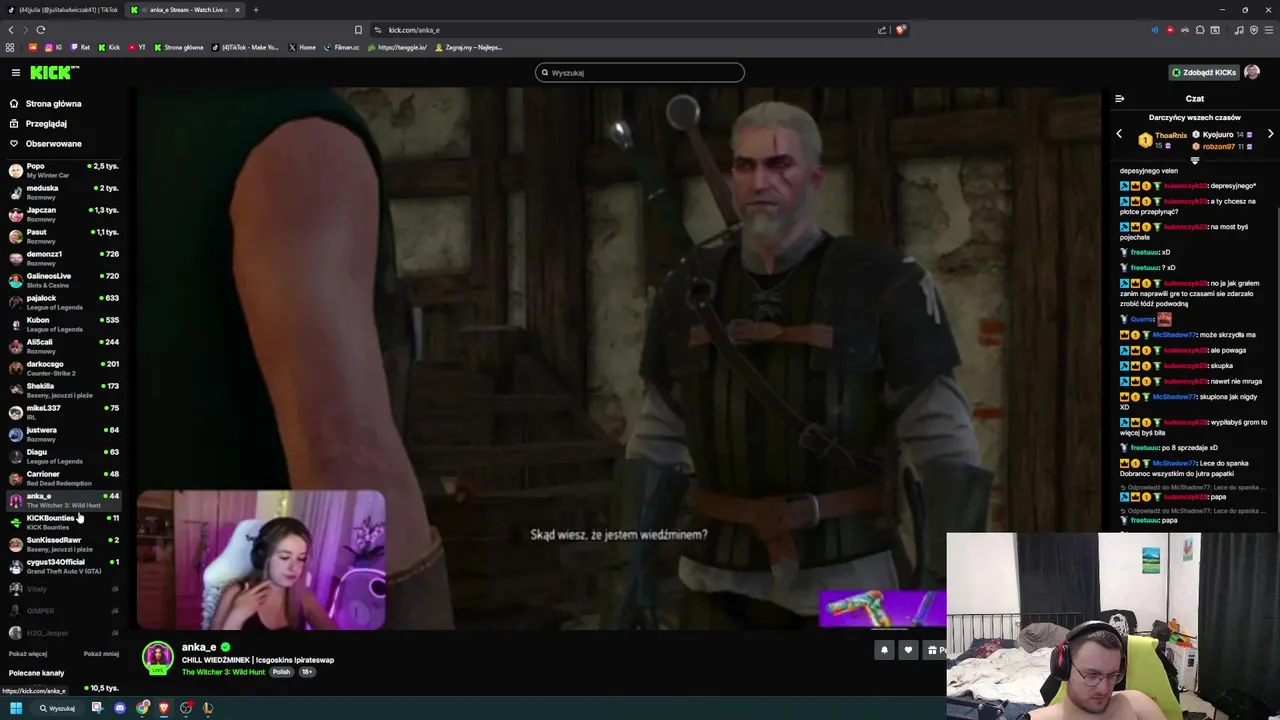The width and height of the screenshot is (1280, 720).
Task: Open channel Diagu in the sidebar
Action: coord(62,456)
